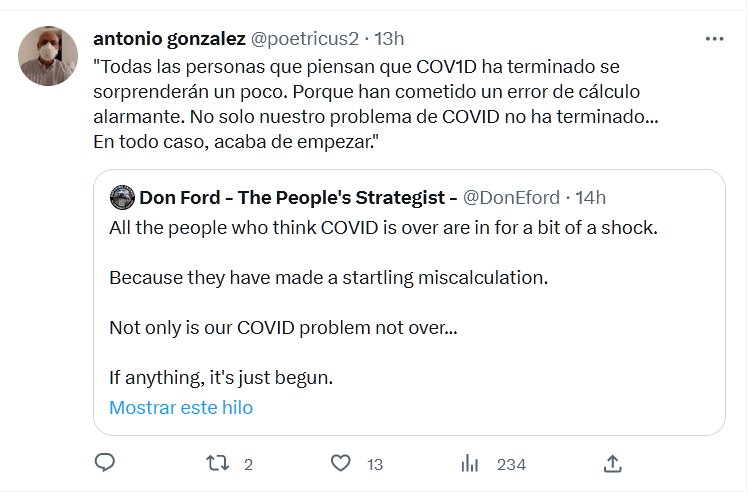Click the retweet arrows icon
This screenshot has width=748, height=494.
217,463
